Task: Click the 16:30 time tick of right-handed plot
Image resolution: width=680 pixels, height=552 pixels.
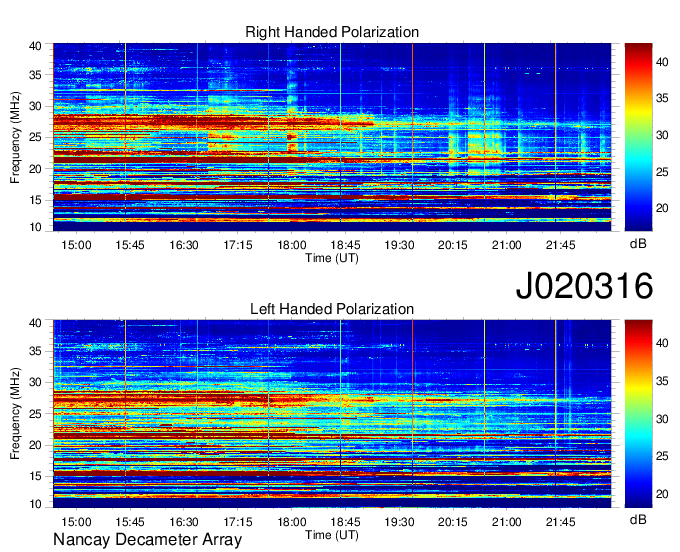Action: [x=184, y=245]
